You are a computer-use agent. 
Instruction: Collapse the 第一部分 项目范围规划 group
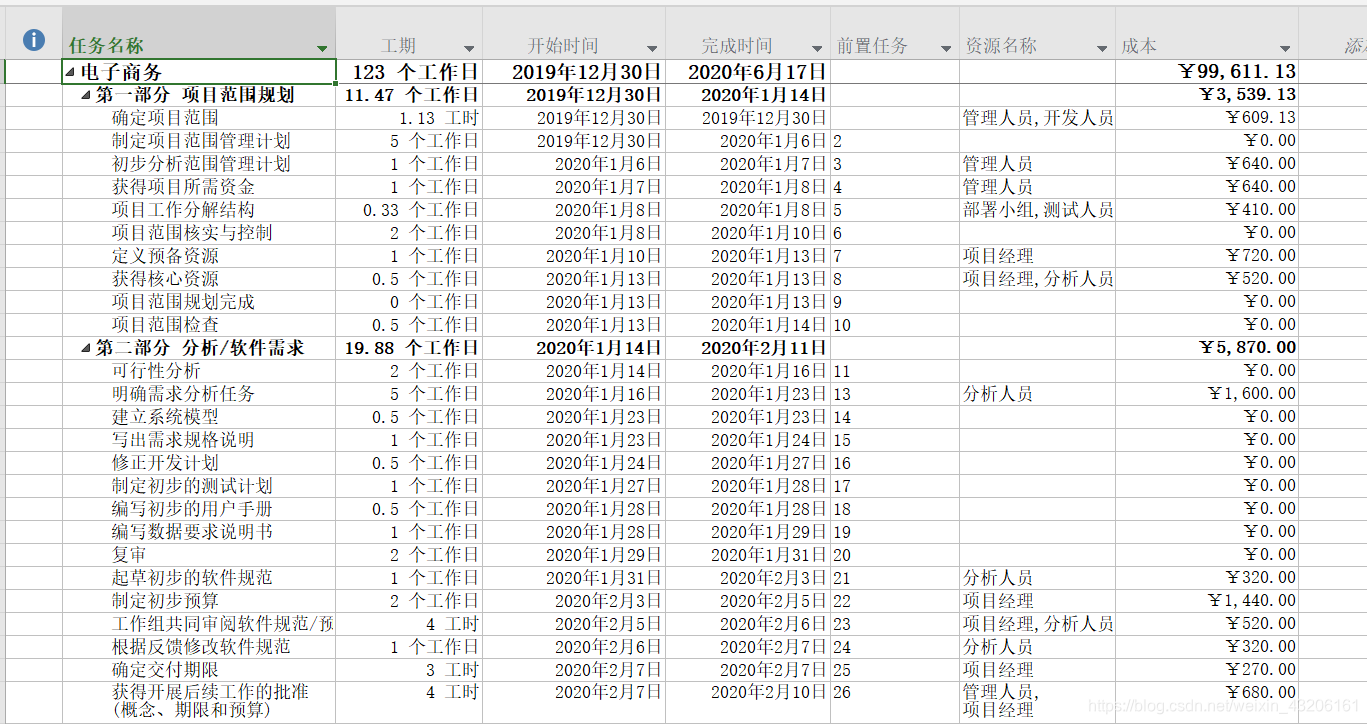tap(86, 95)
